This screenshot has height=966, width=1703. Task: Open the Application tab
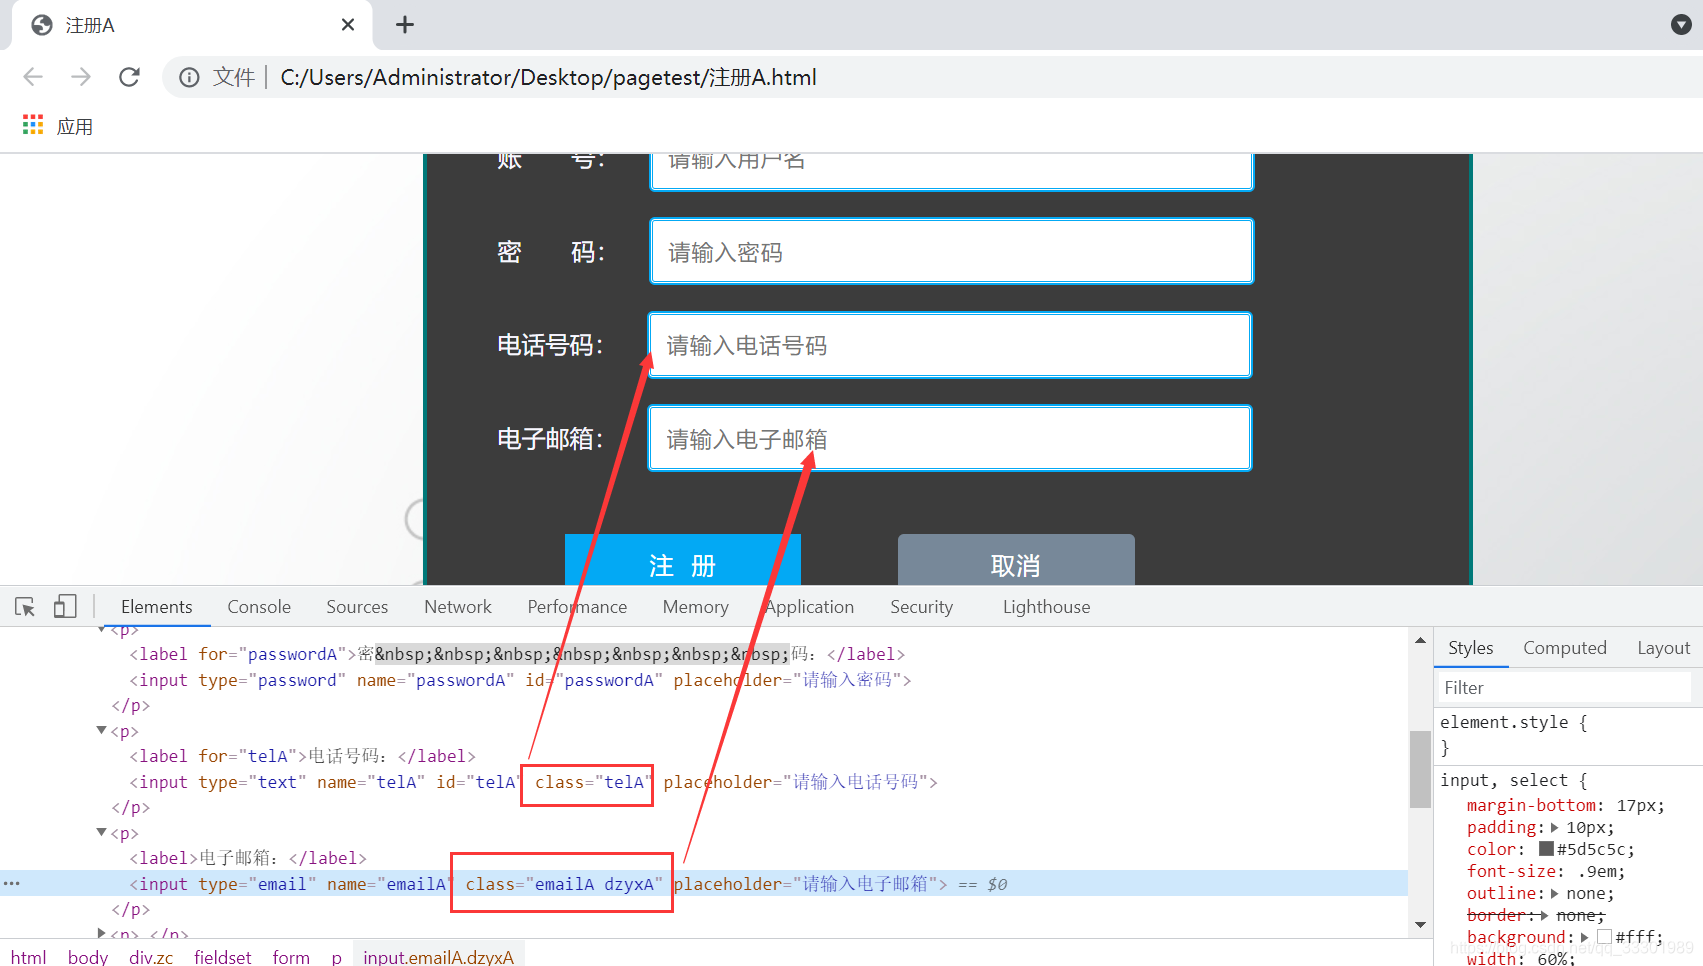coord(809,607)
